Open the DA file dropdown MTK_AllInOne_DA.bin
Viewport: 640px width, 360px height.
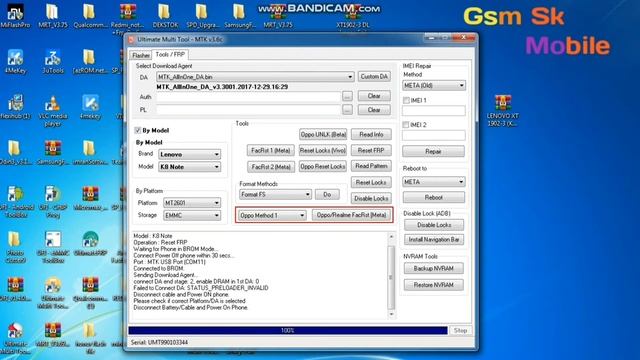click(255, 77)
